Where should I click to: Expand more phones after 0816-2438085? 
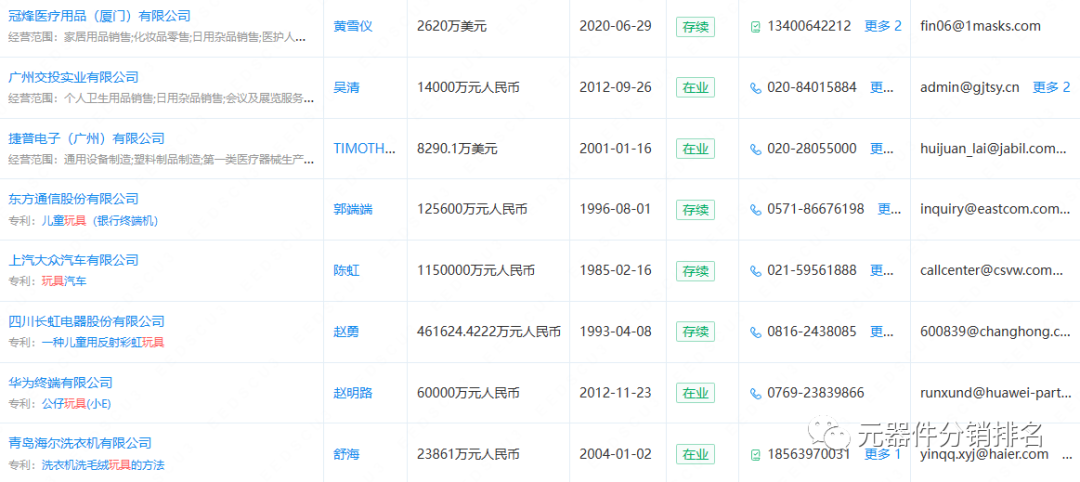coord(882,332)
